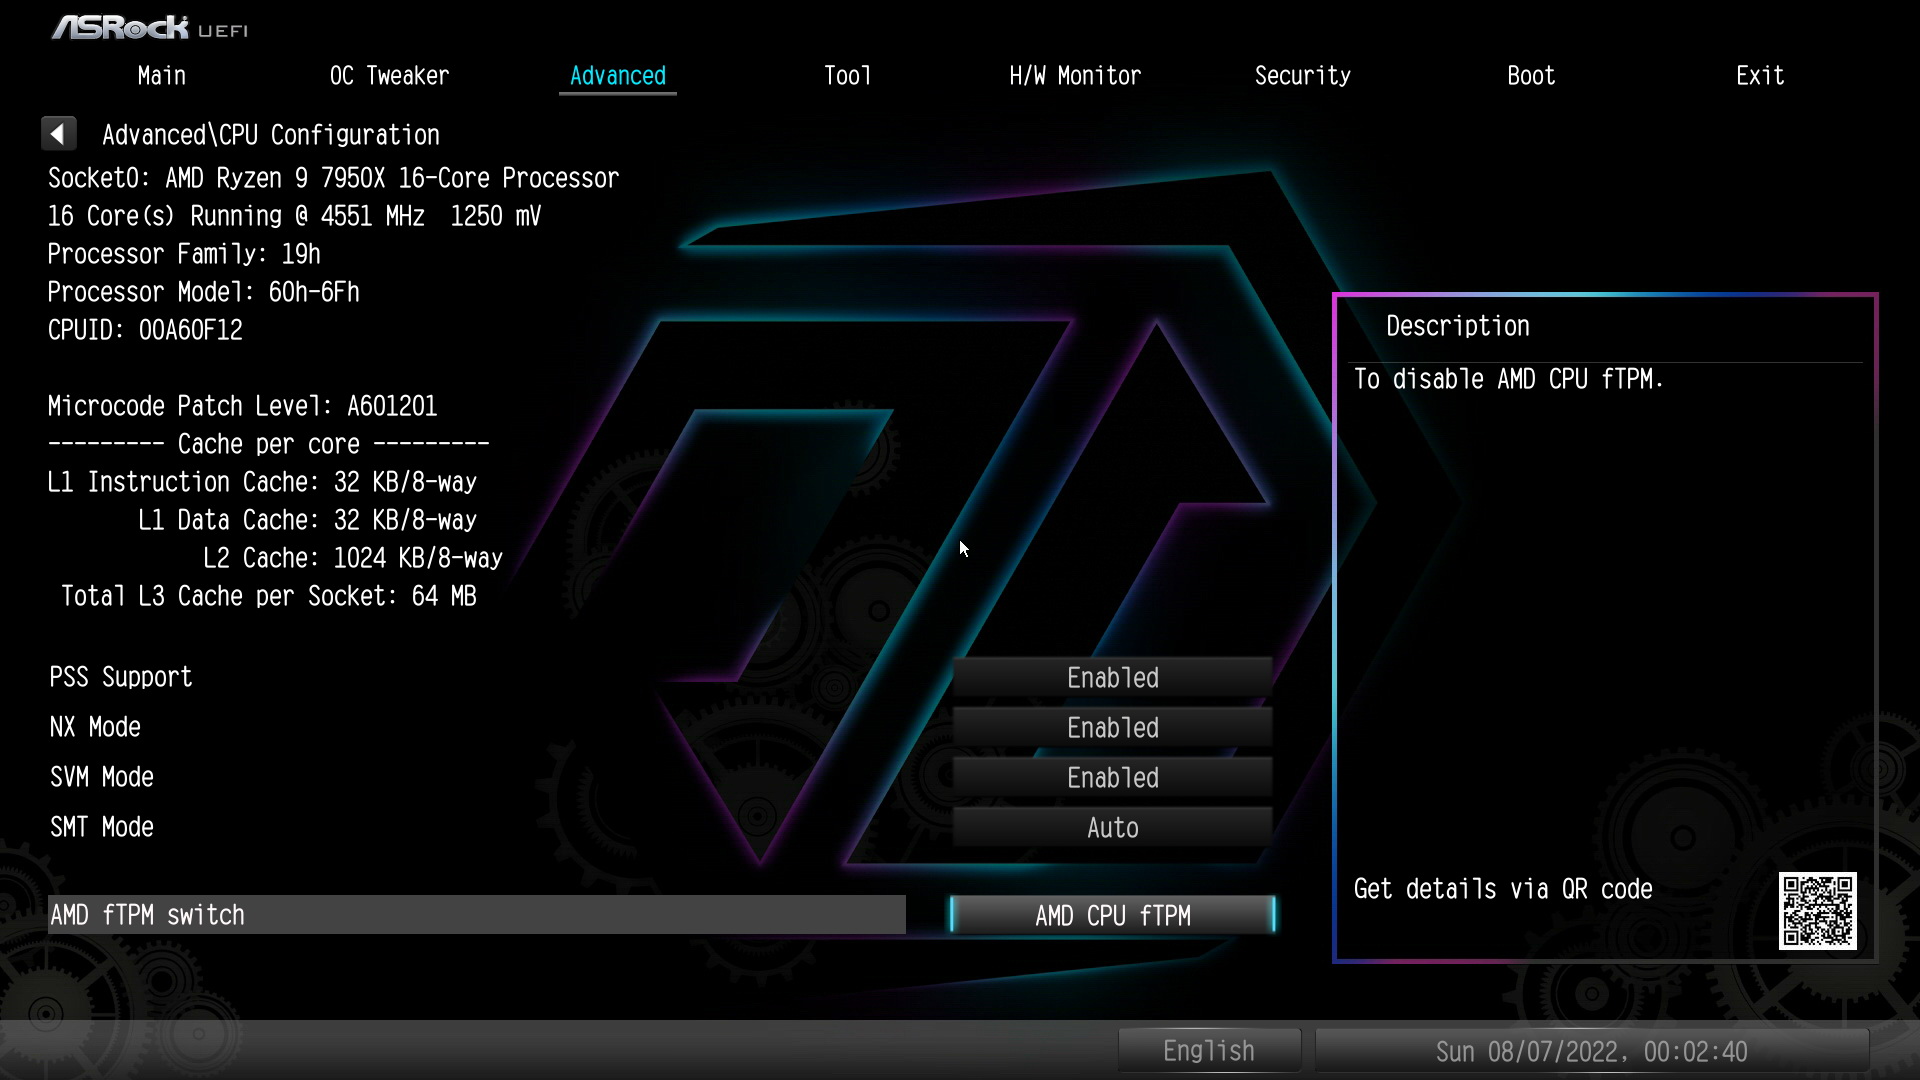Open the AMD CPU fTPM value selector

[1112, 915]
